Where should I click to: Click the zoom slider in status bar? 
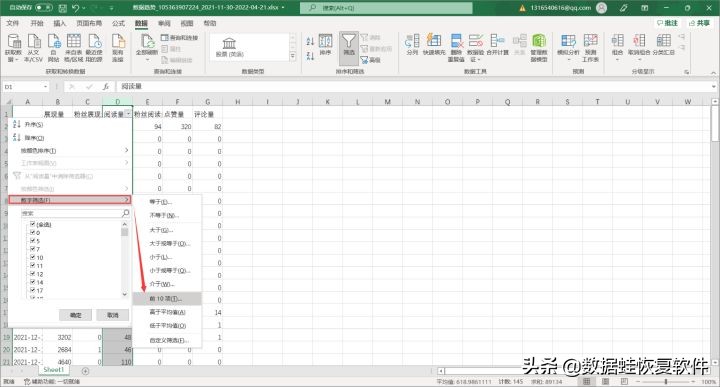(x=666, y=381)
